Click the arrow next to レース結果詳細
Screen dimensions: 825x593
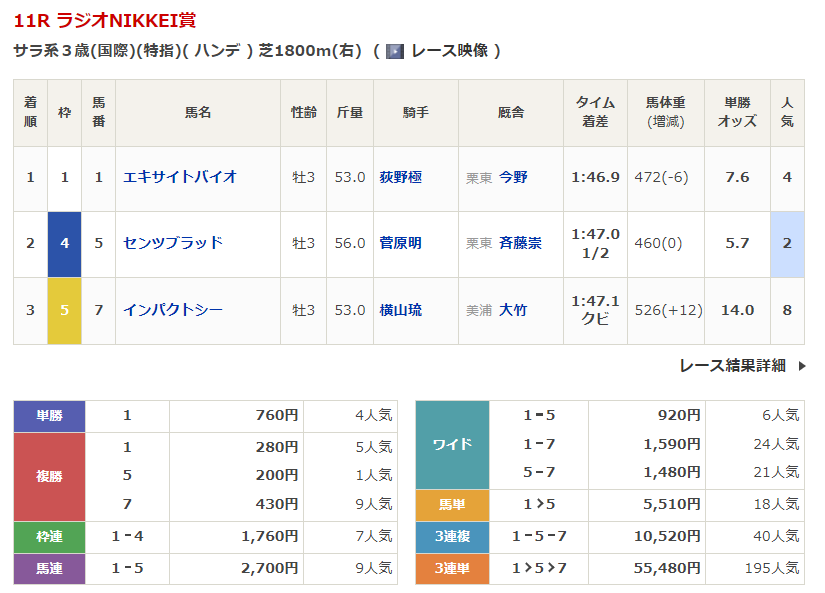pos(802,366)
